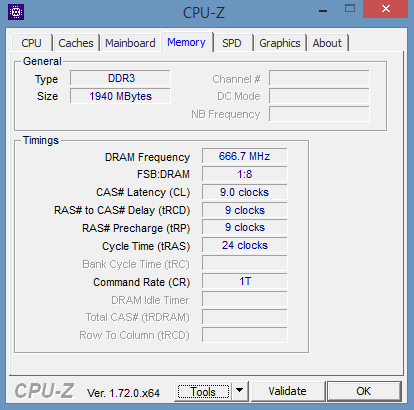Open the Mainboard tab
This screenshot has height=410, width=414.
tap(130, 43)
